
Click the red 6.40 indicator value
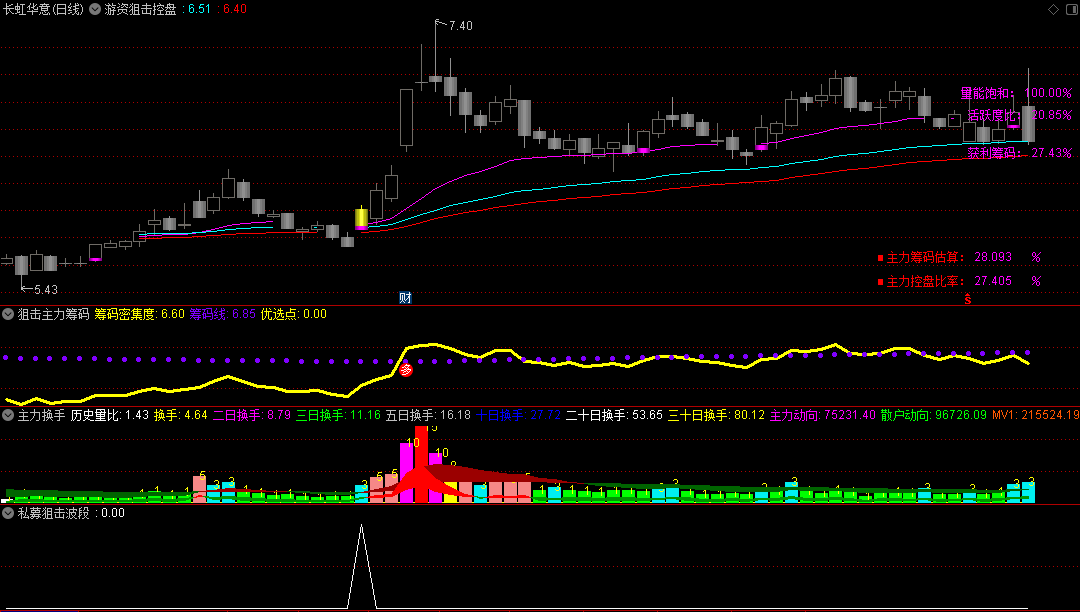coord(235,9)
